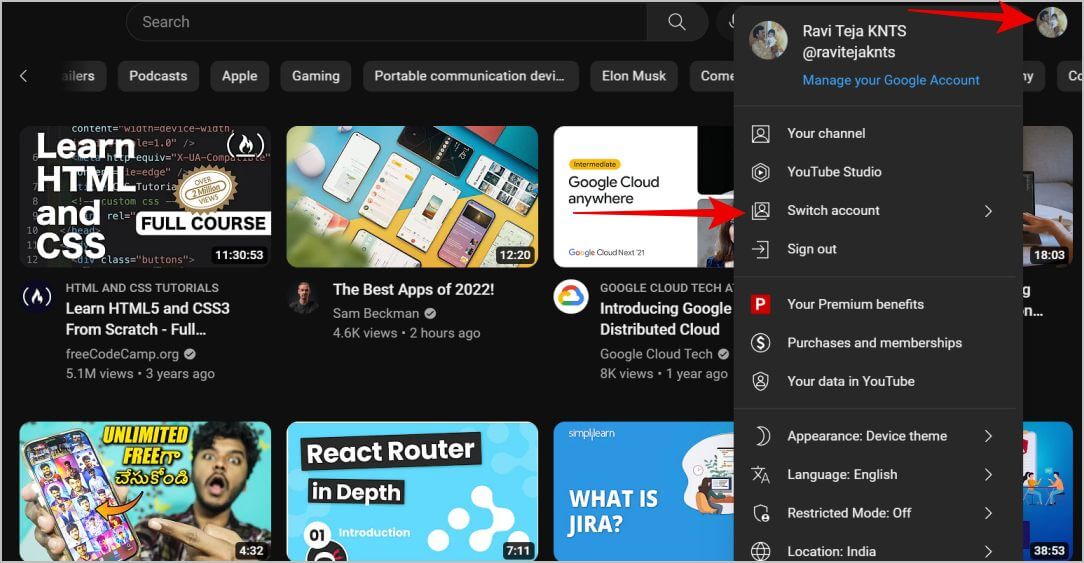The height and width of the screenshot is (563, 1084).
Task: Select the Portable communication devices chip
Action: pyautogui.click(x=469, y=76)
